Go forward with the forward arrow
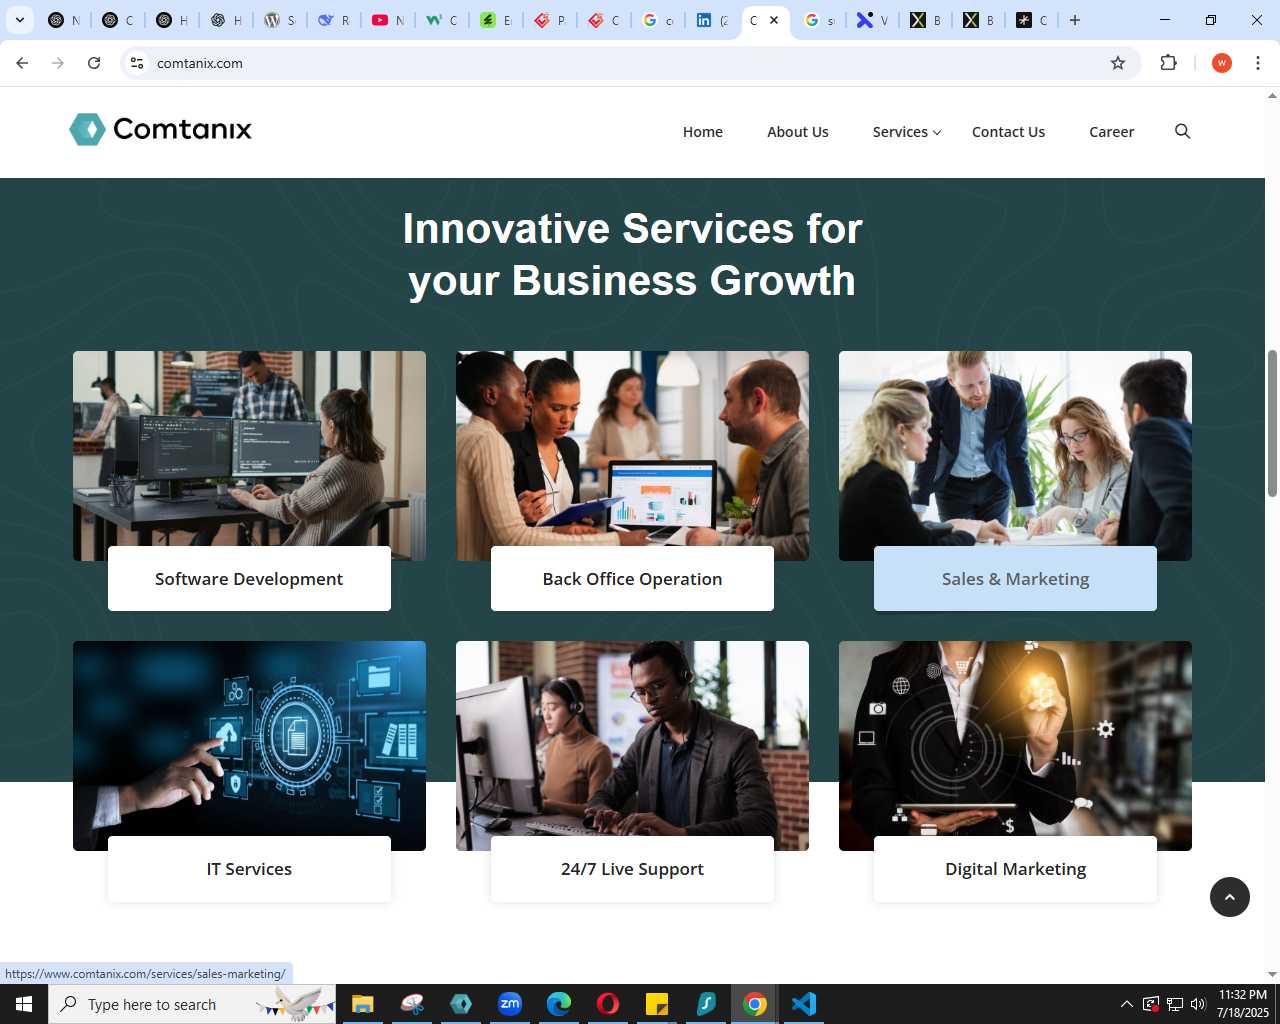Image resolution: width=1280 pixels, height=1024 pixels. (58, 63)
